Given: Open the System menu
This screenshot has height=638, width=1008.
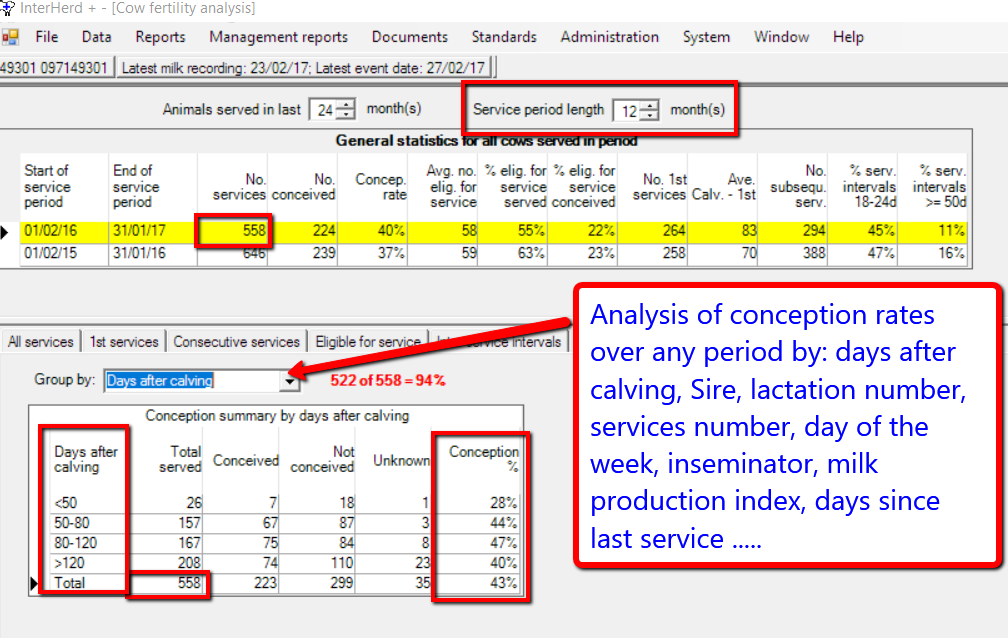Looking at the screenshot, I should [706, 37].
